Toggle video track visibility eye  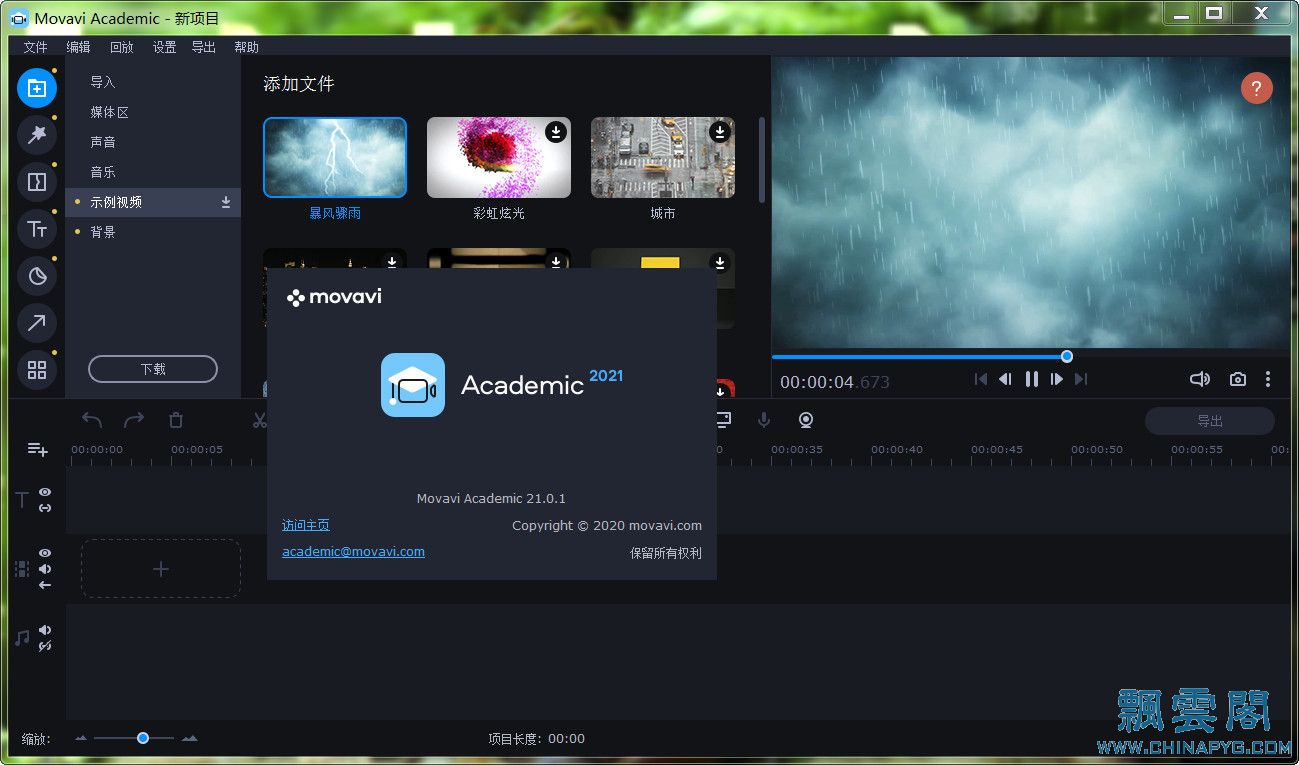[45, 553]
